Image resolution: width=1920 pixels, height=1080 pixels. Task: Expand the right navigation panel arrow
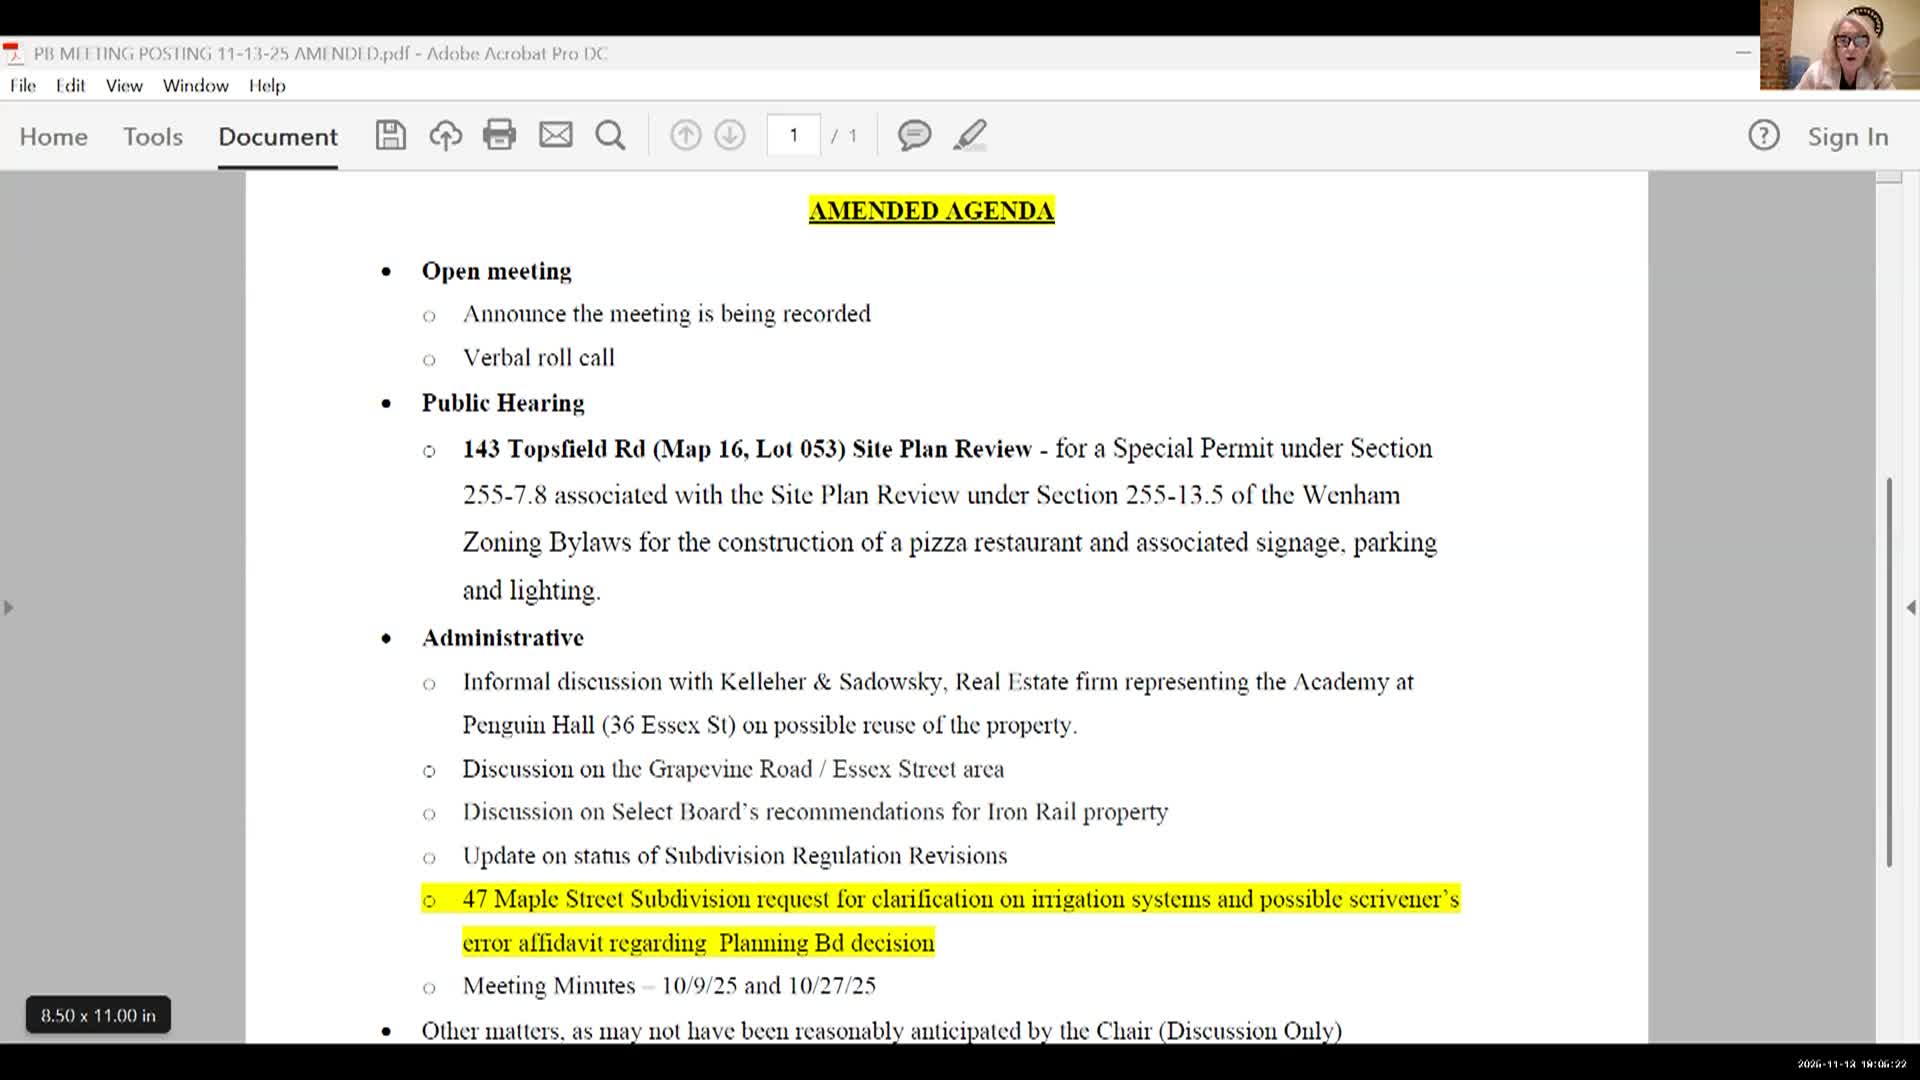click(1909, 607)
